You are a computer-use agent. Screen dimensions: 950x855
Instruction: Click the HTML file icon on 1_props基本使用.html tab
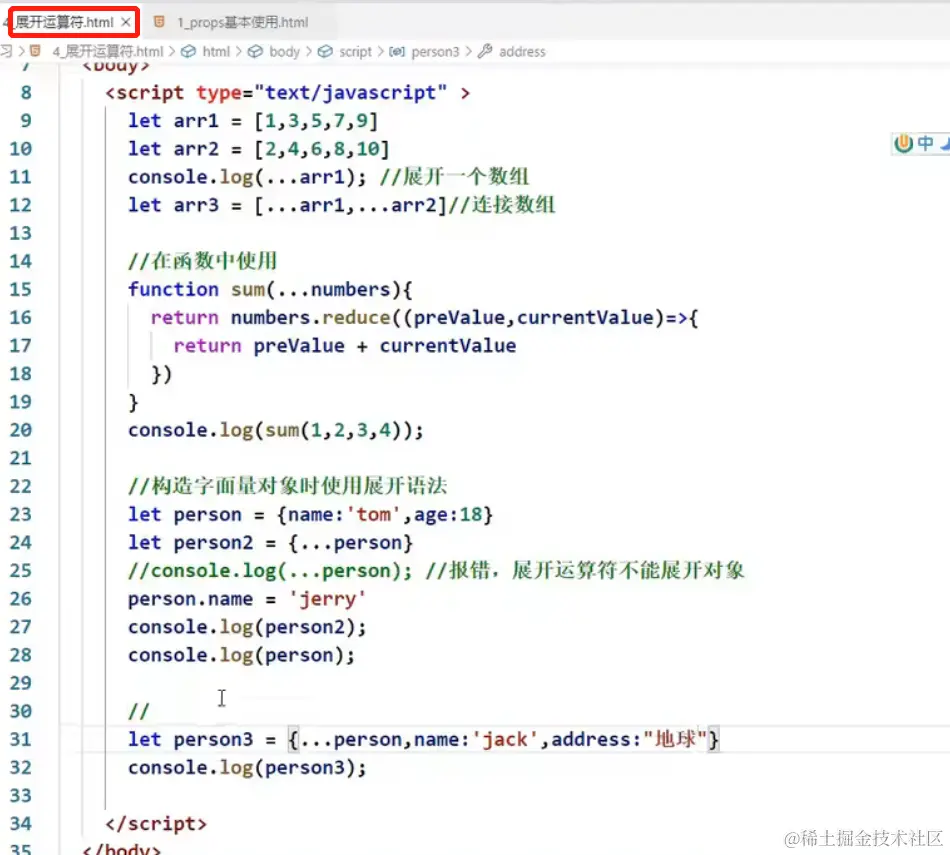point(159,22)
